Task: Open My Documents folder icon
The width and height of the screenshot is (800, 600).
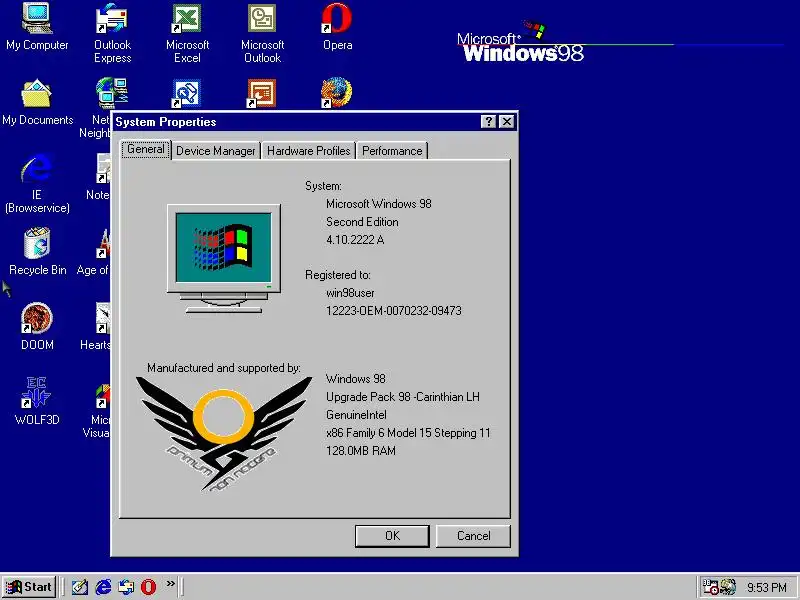Action: tap(37, 101)
